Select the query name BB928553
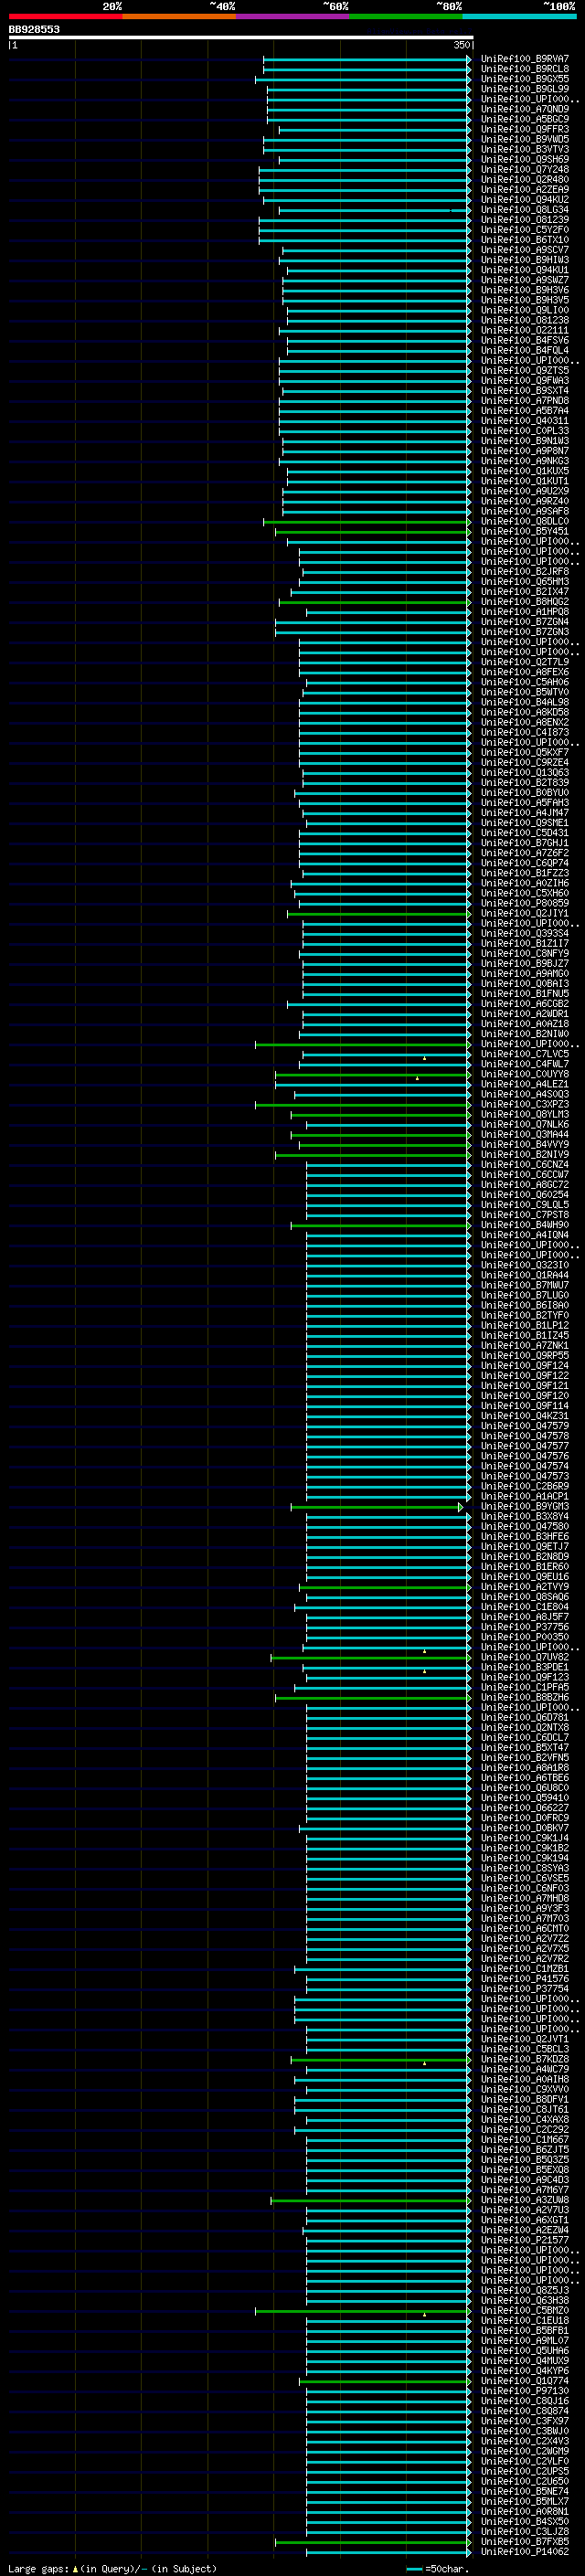Screen dimensions: 585x2576 pos(34,29)
